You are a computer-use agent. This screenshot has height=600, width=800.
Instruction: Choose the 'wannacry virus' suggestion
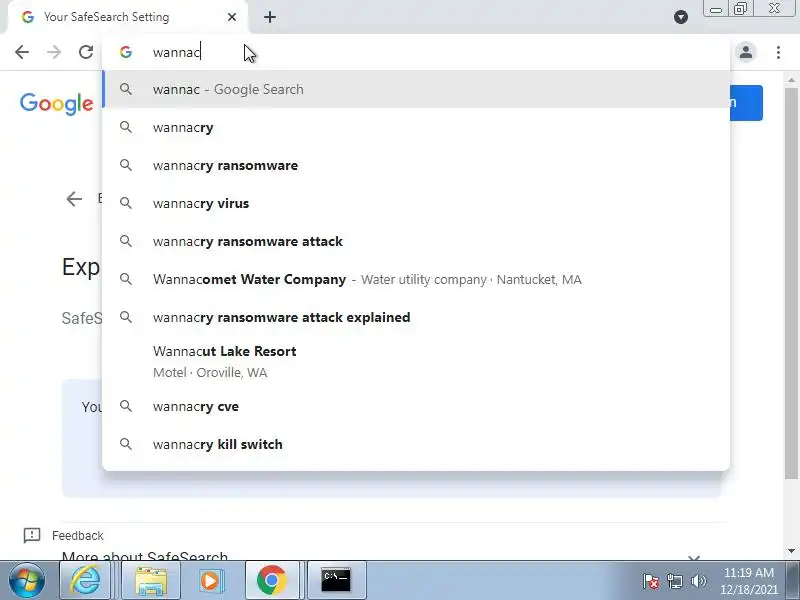click(416, 203)
